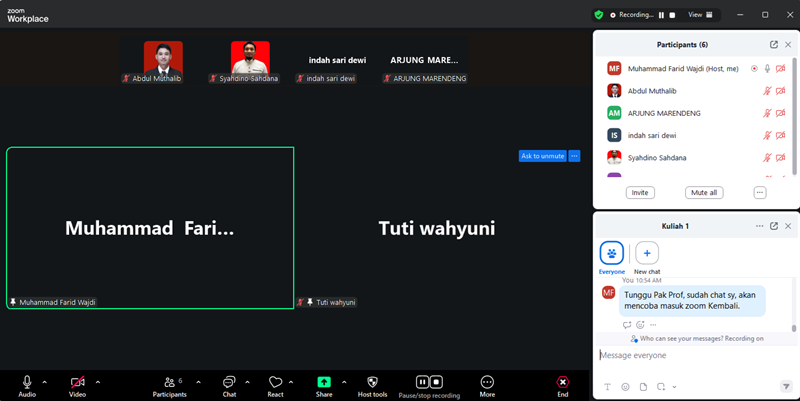
Task: Reply to the Tunggu Pak Prof message
Action: point(627,324)
